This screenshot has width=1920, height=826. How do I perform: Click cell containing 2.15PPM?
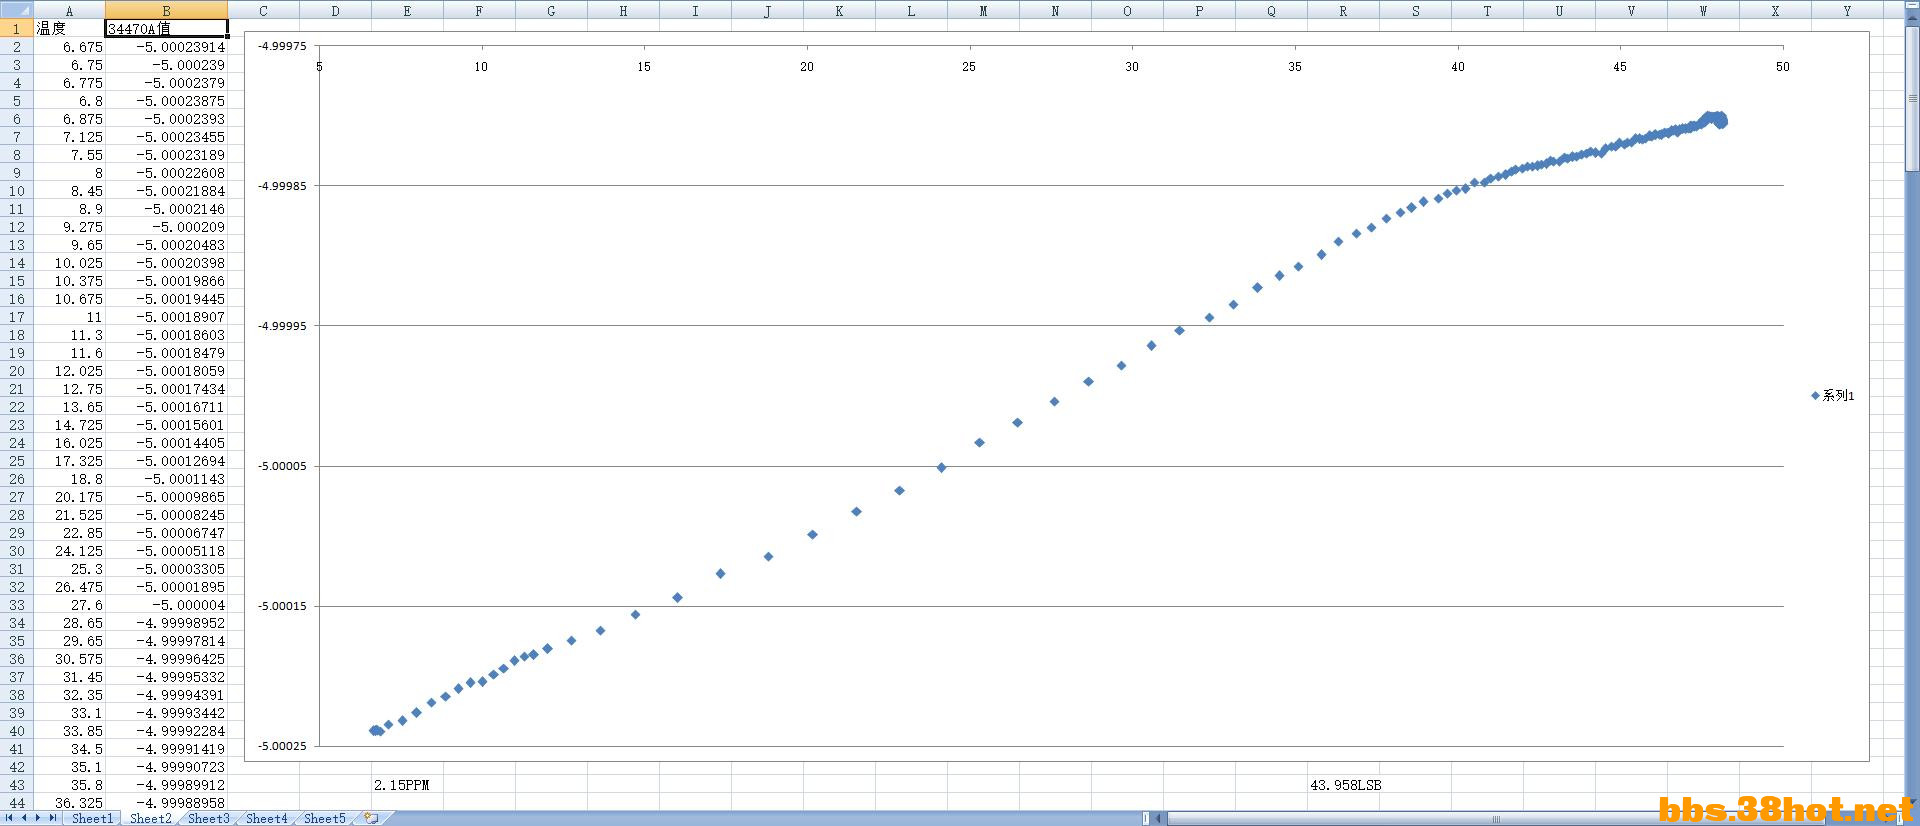coord(407,785)
